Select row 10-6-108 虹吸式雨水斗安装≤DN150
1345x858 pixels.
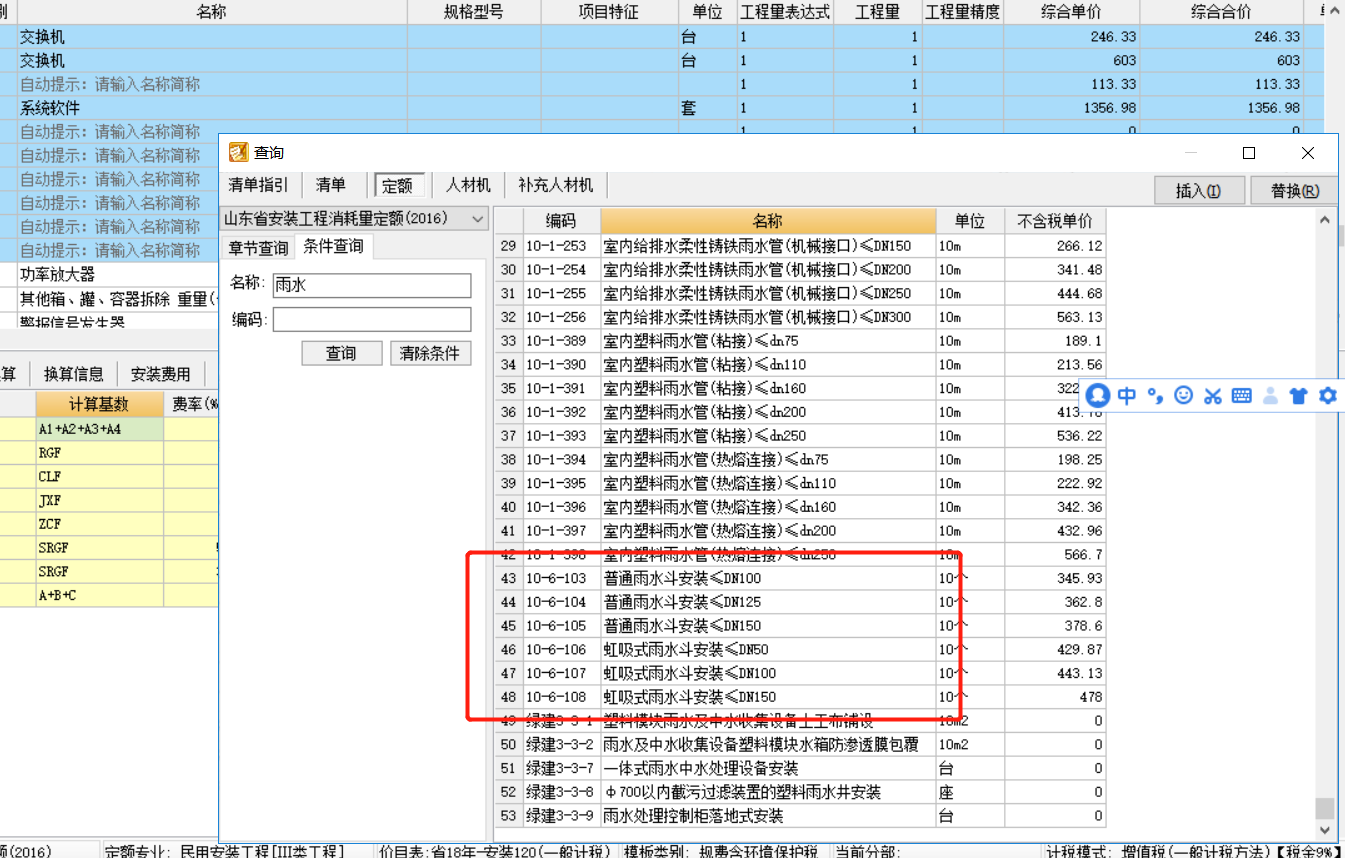[x=800, y=697]
